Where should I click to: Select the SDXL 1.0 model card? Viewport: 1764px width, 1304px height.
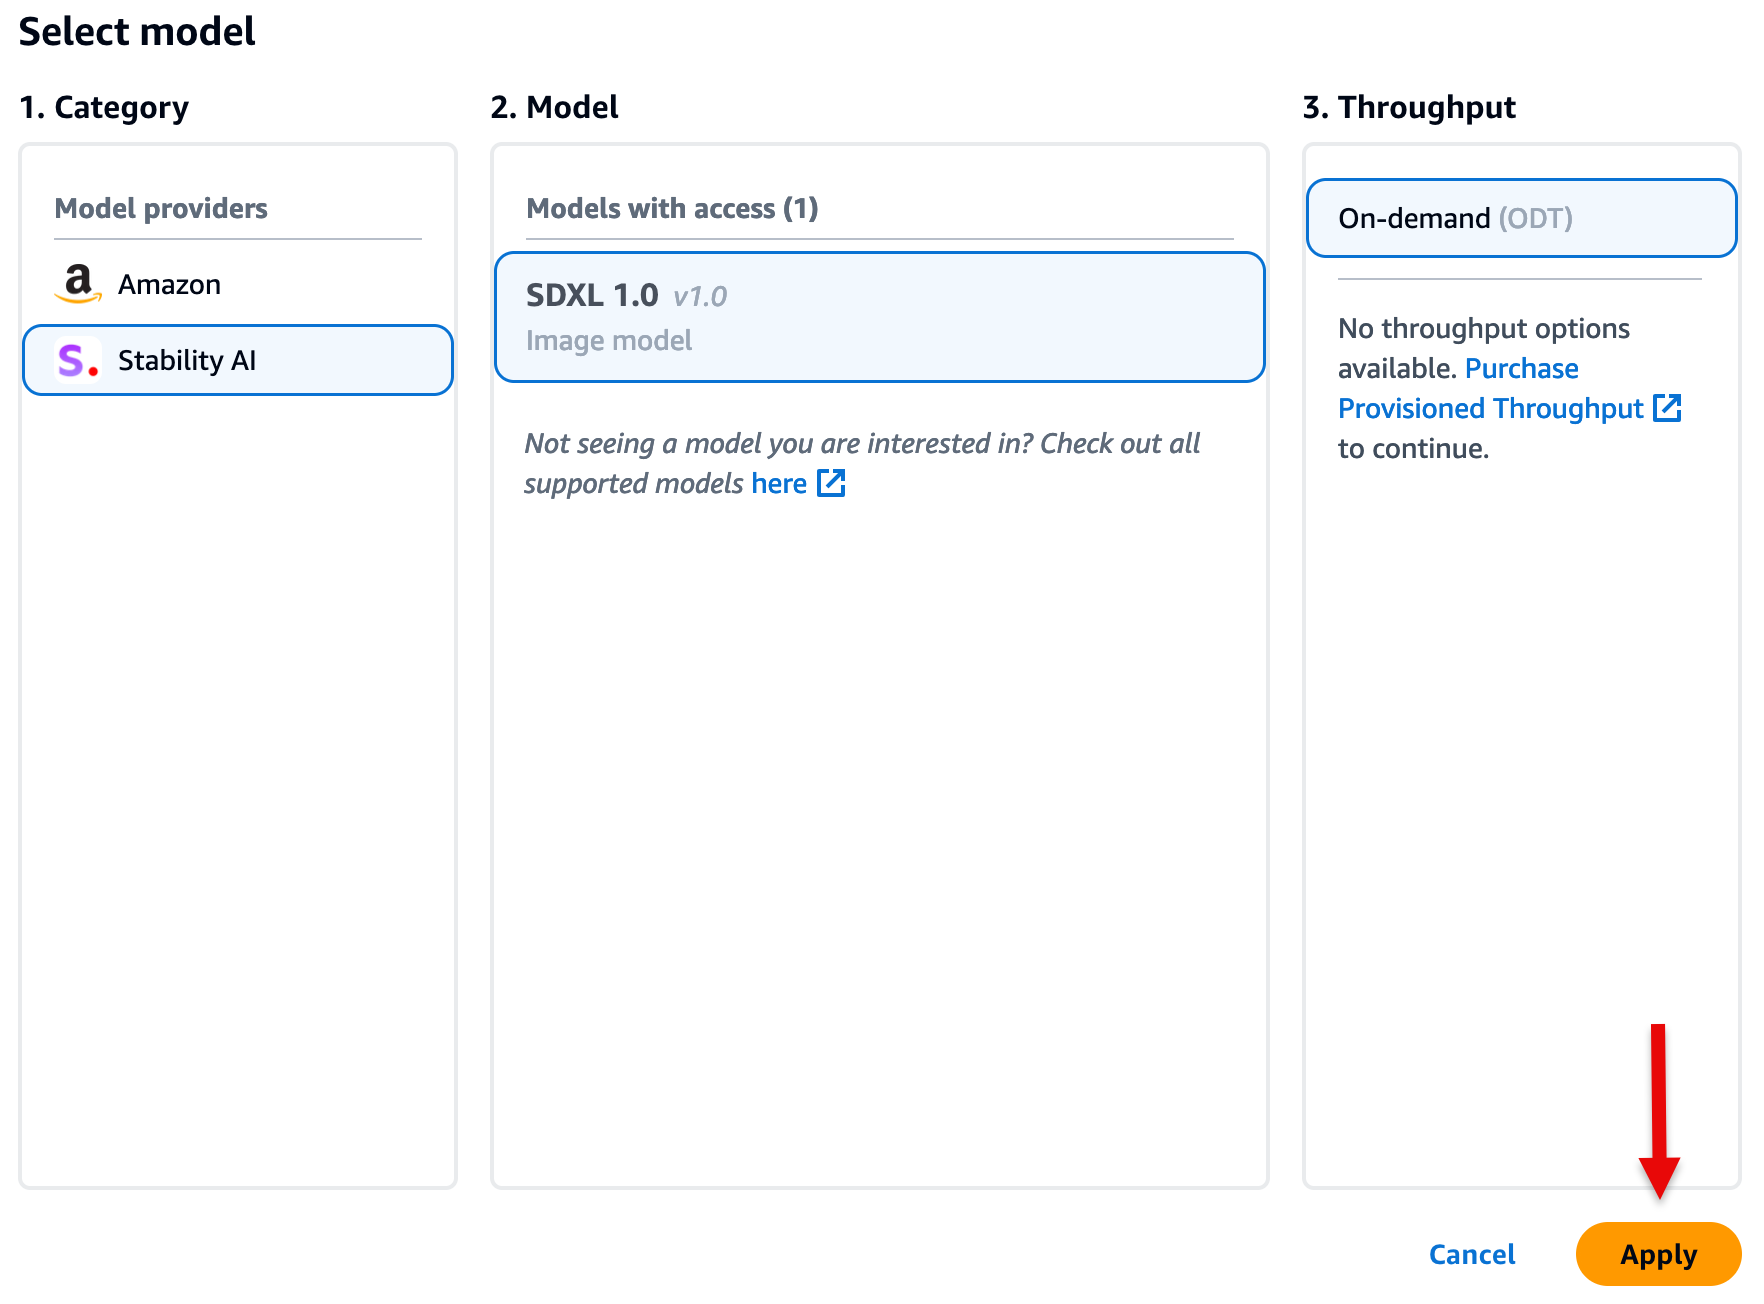pos(880,317)
